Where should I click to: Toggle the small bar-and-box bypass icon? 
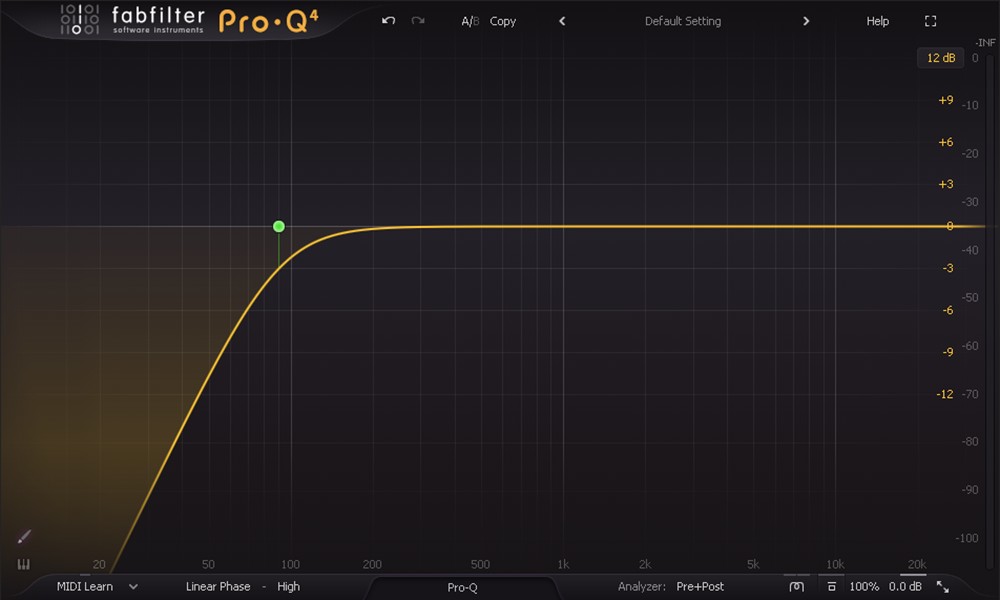[x=832, y=587]
